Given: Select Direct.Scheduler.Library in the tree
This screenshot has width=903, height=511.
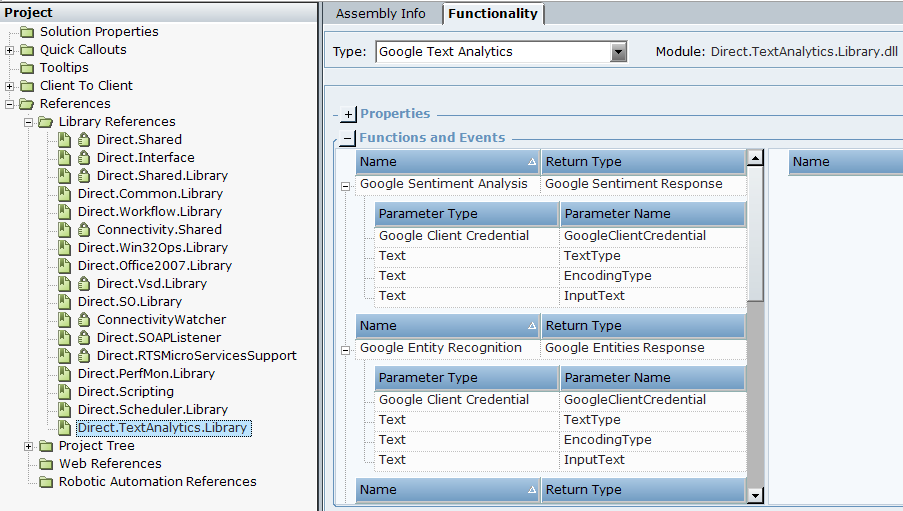Looking at the screenshot, I should click(x=152, y=410).
